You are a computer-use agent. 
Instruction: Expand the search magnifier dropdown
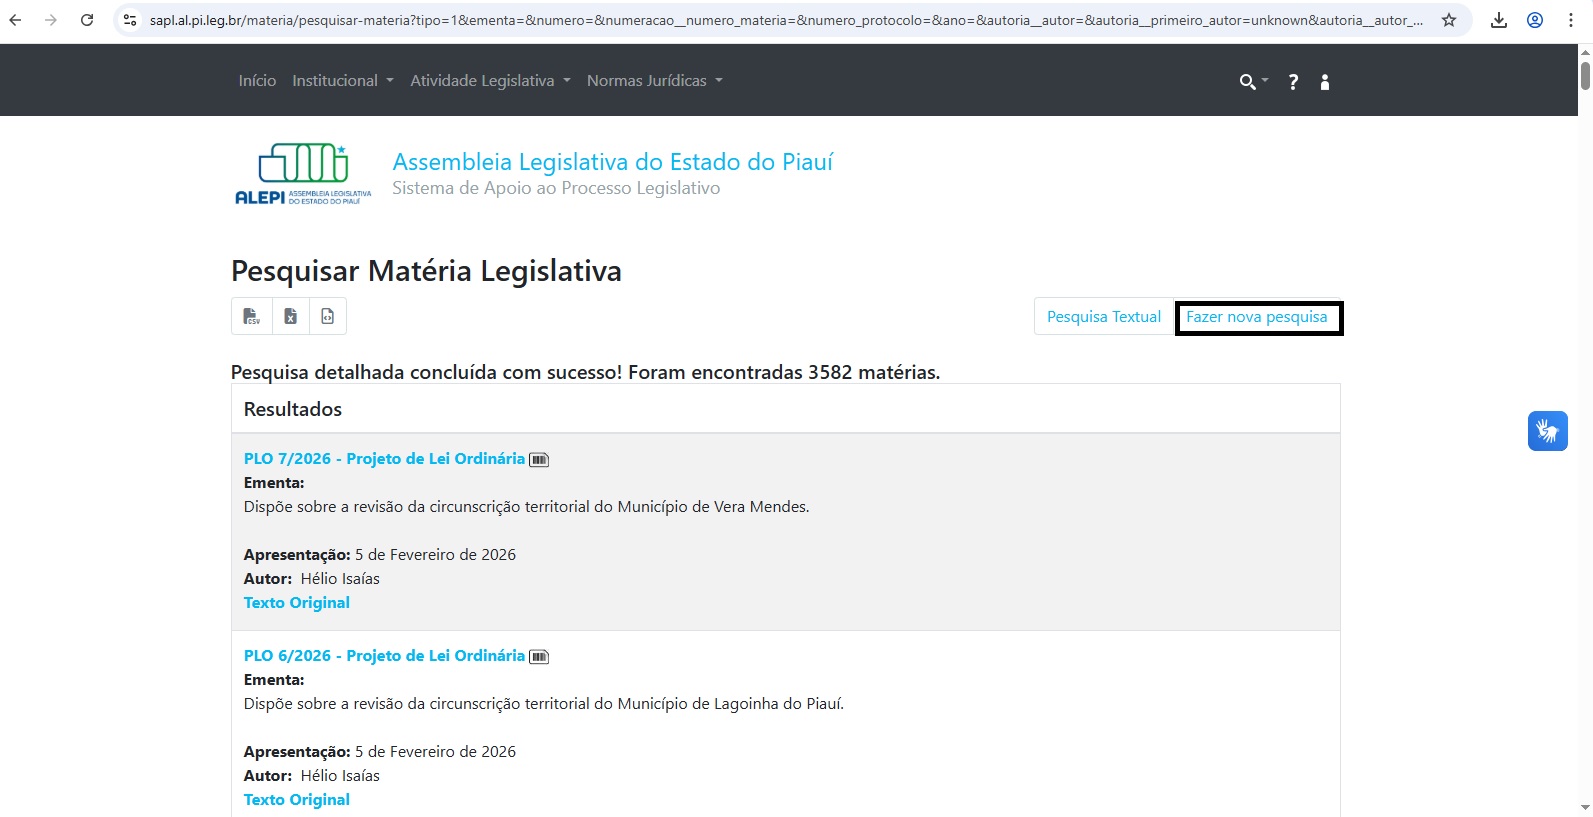[x=1252, y=82]
